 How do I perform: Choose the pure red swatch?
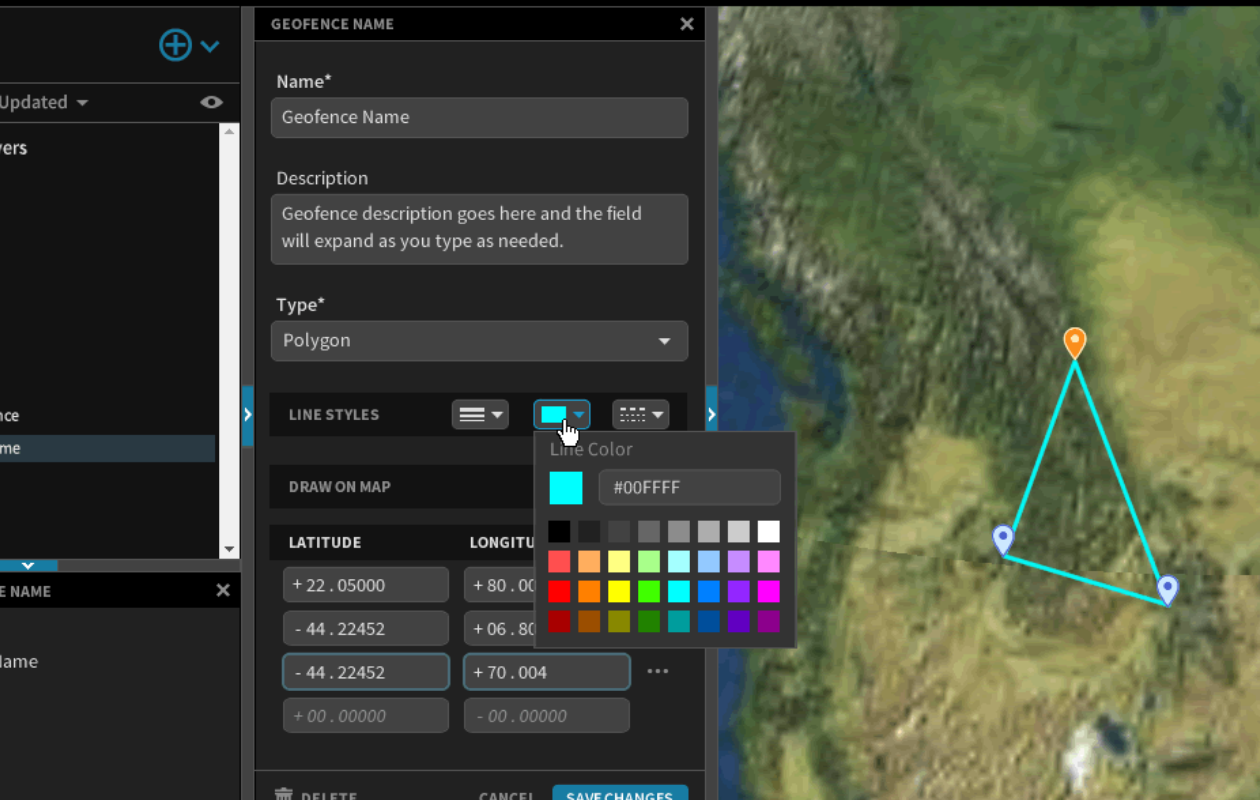click(x=559, y=592)
